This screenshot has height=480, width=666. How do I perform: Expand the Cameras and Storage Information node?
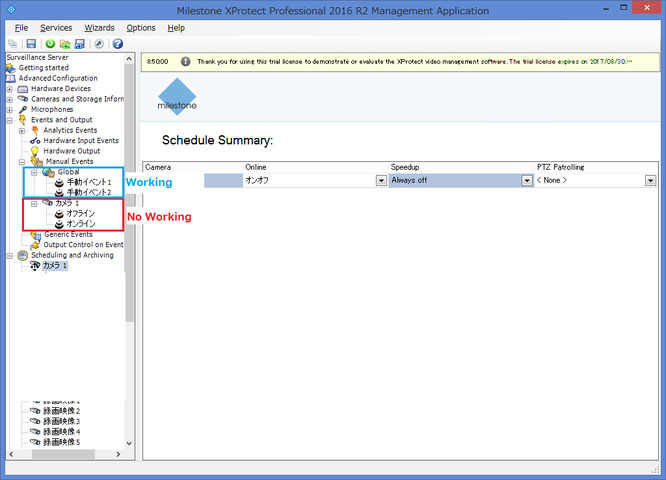click(x=10, y=99)
